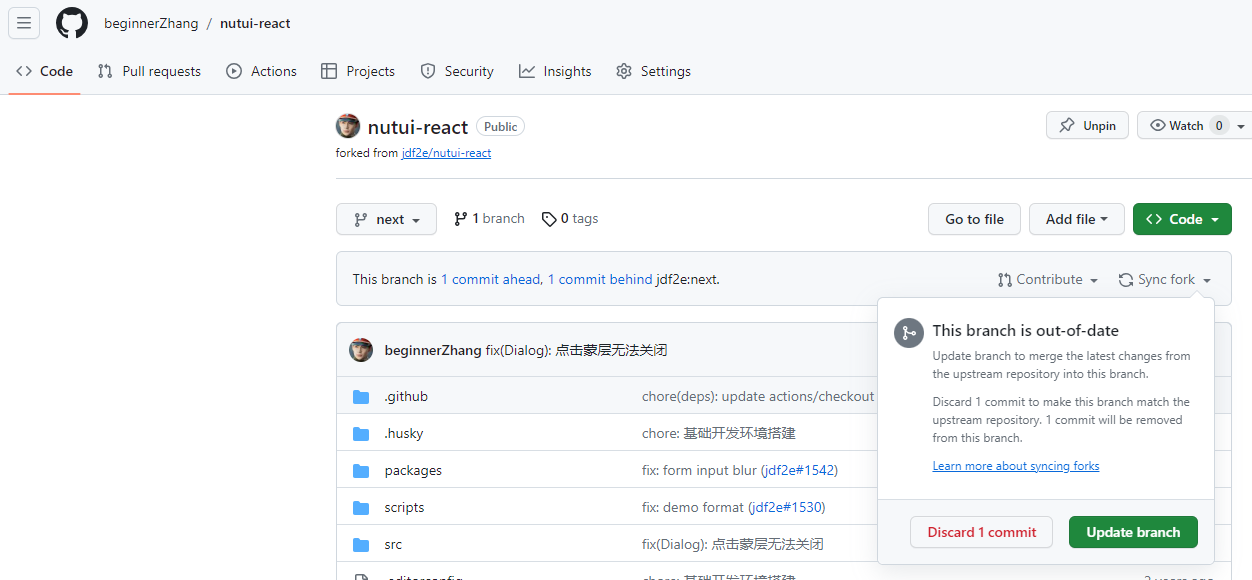Open the .github folder name
Screen dimensions: 1252x580
(406, 397)
